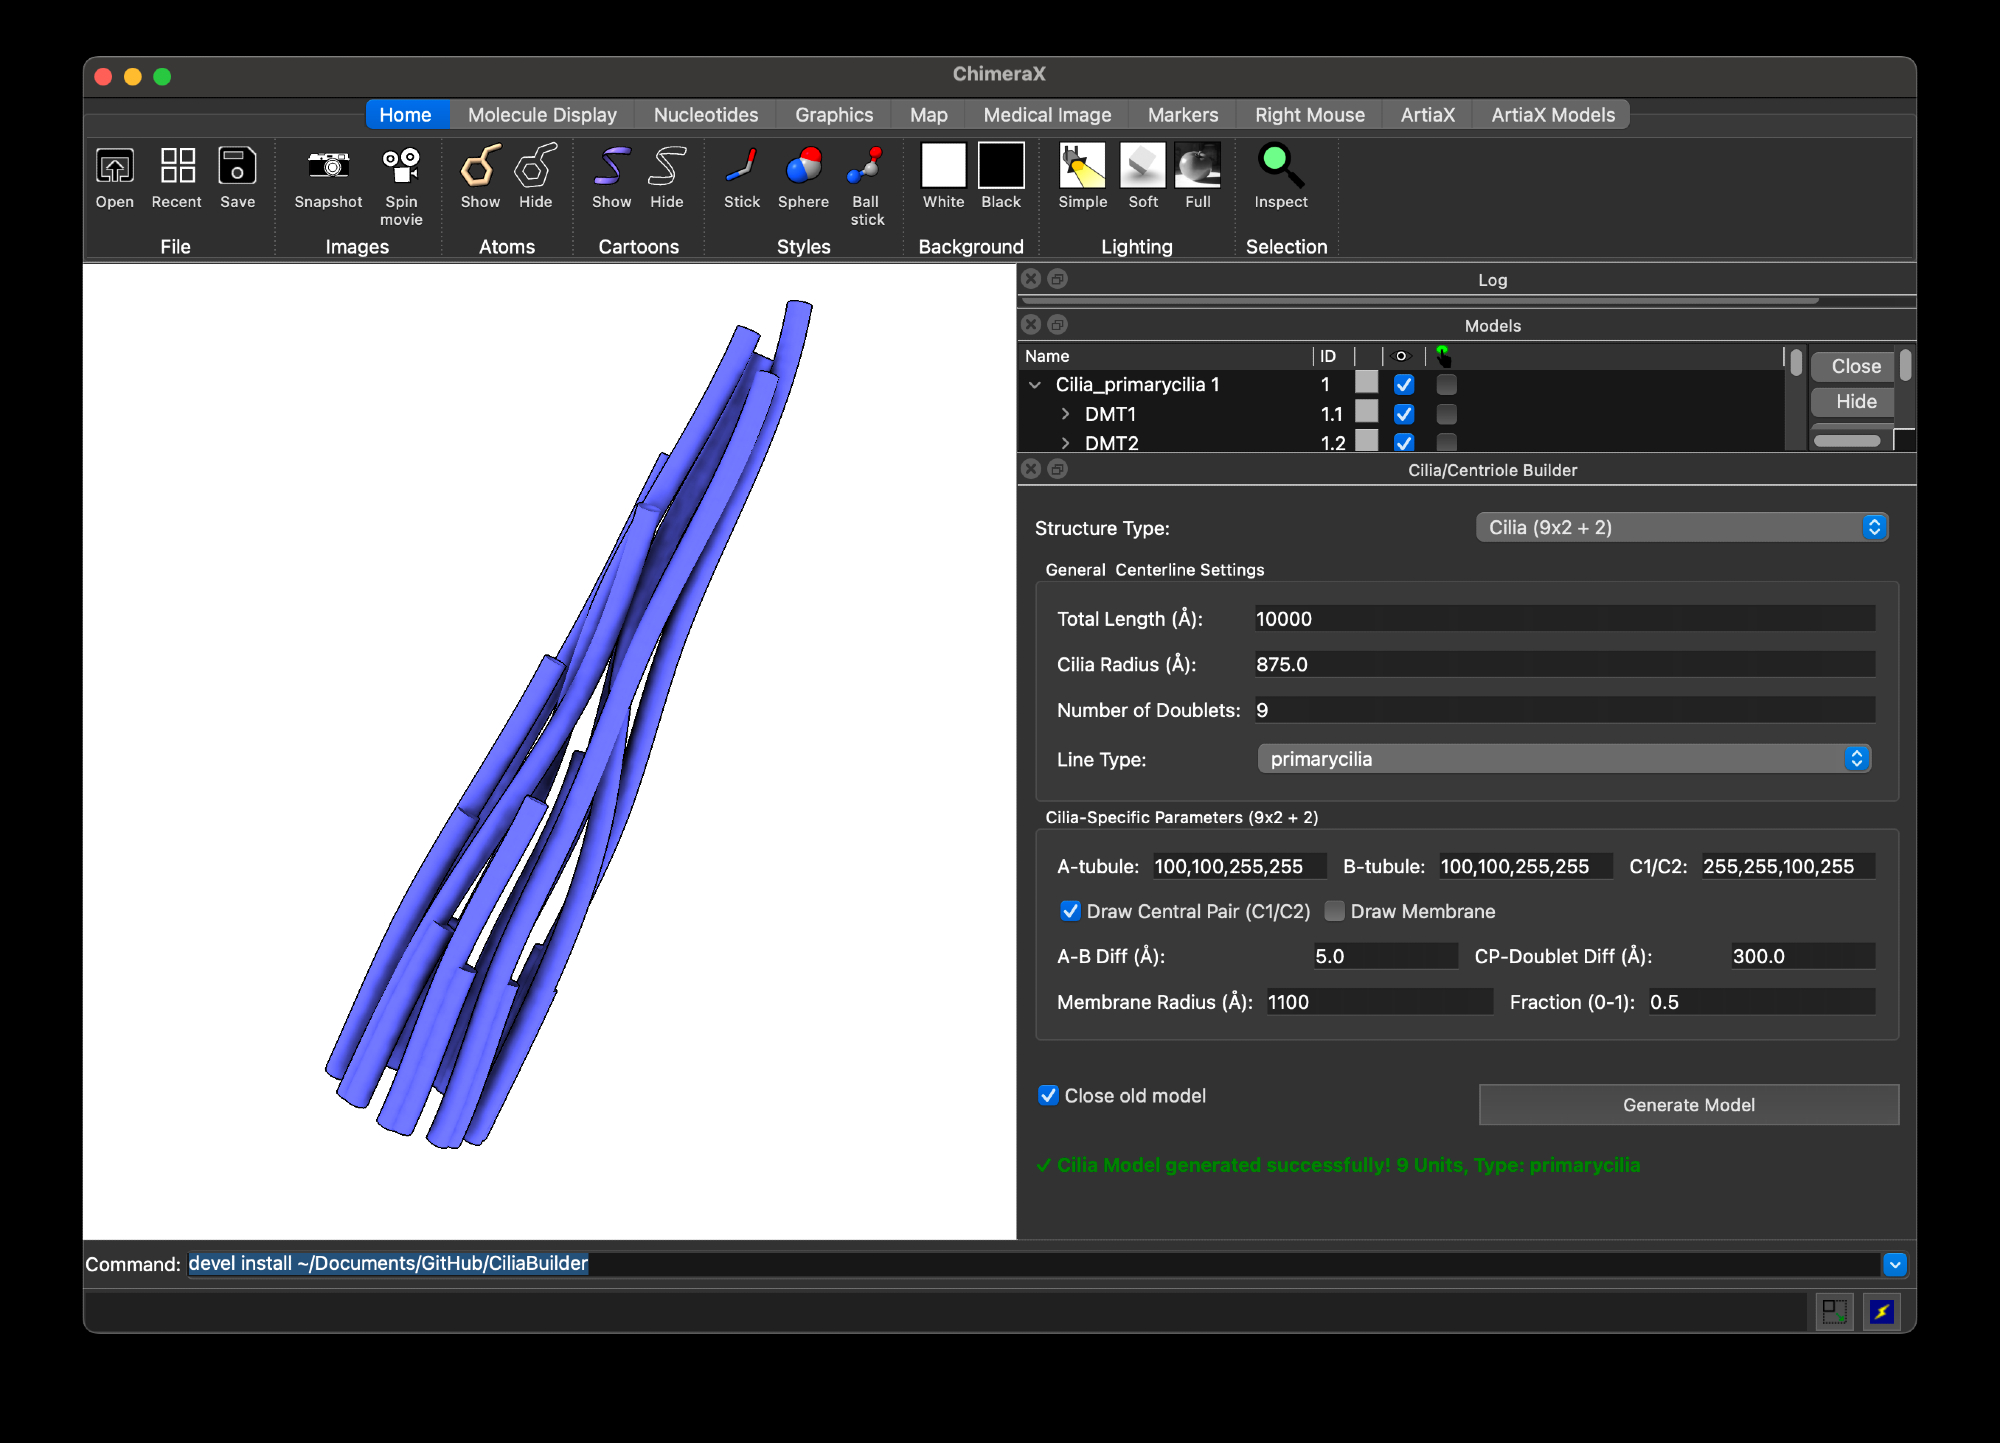This screenshot has width=2000, height=1443.
Task: Expand the DMT1 submodel row
Action: [x=1065, y=414]
